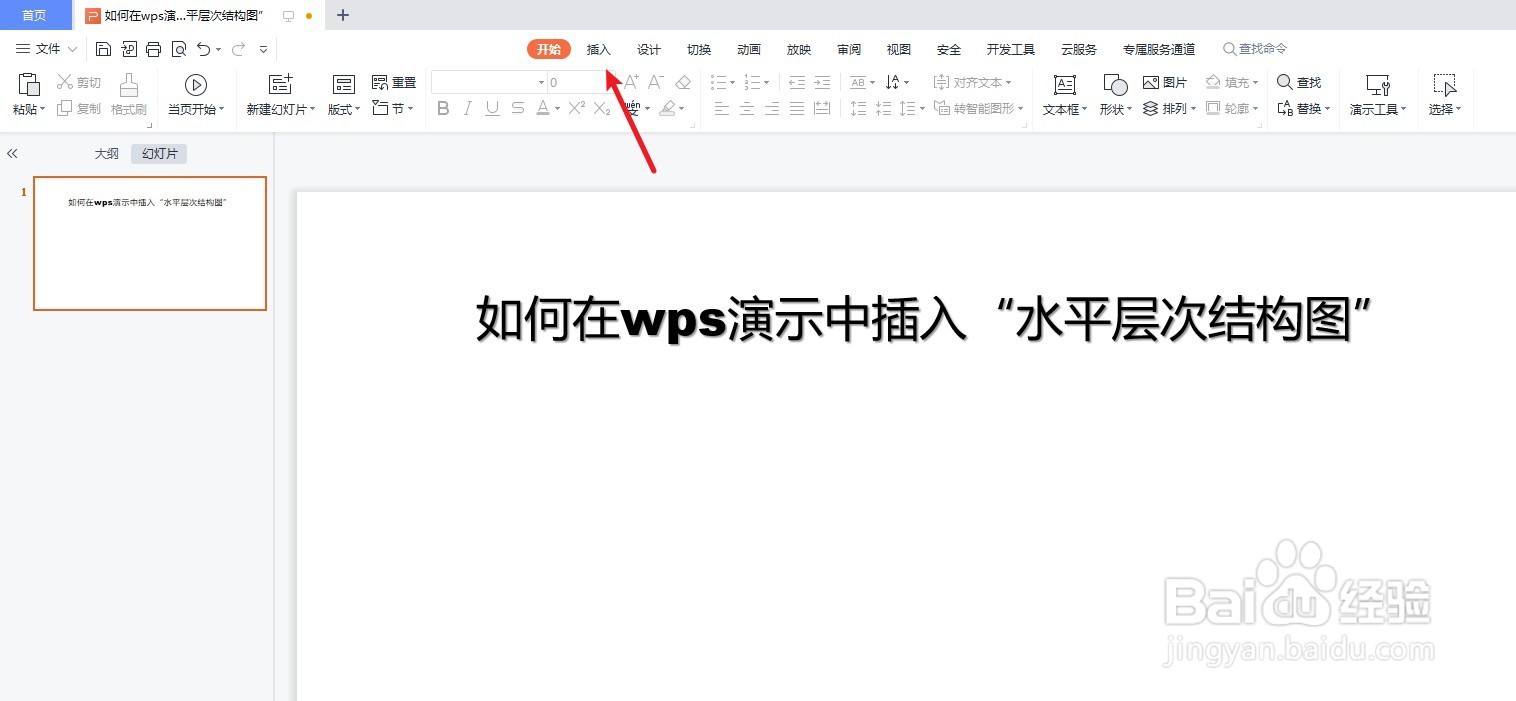This screenshot has height=701, width=1516.
Task: Click the Reset (重置) slide icon
Action: [x=380, y=82]
